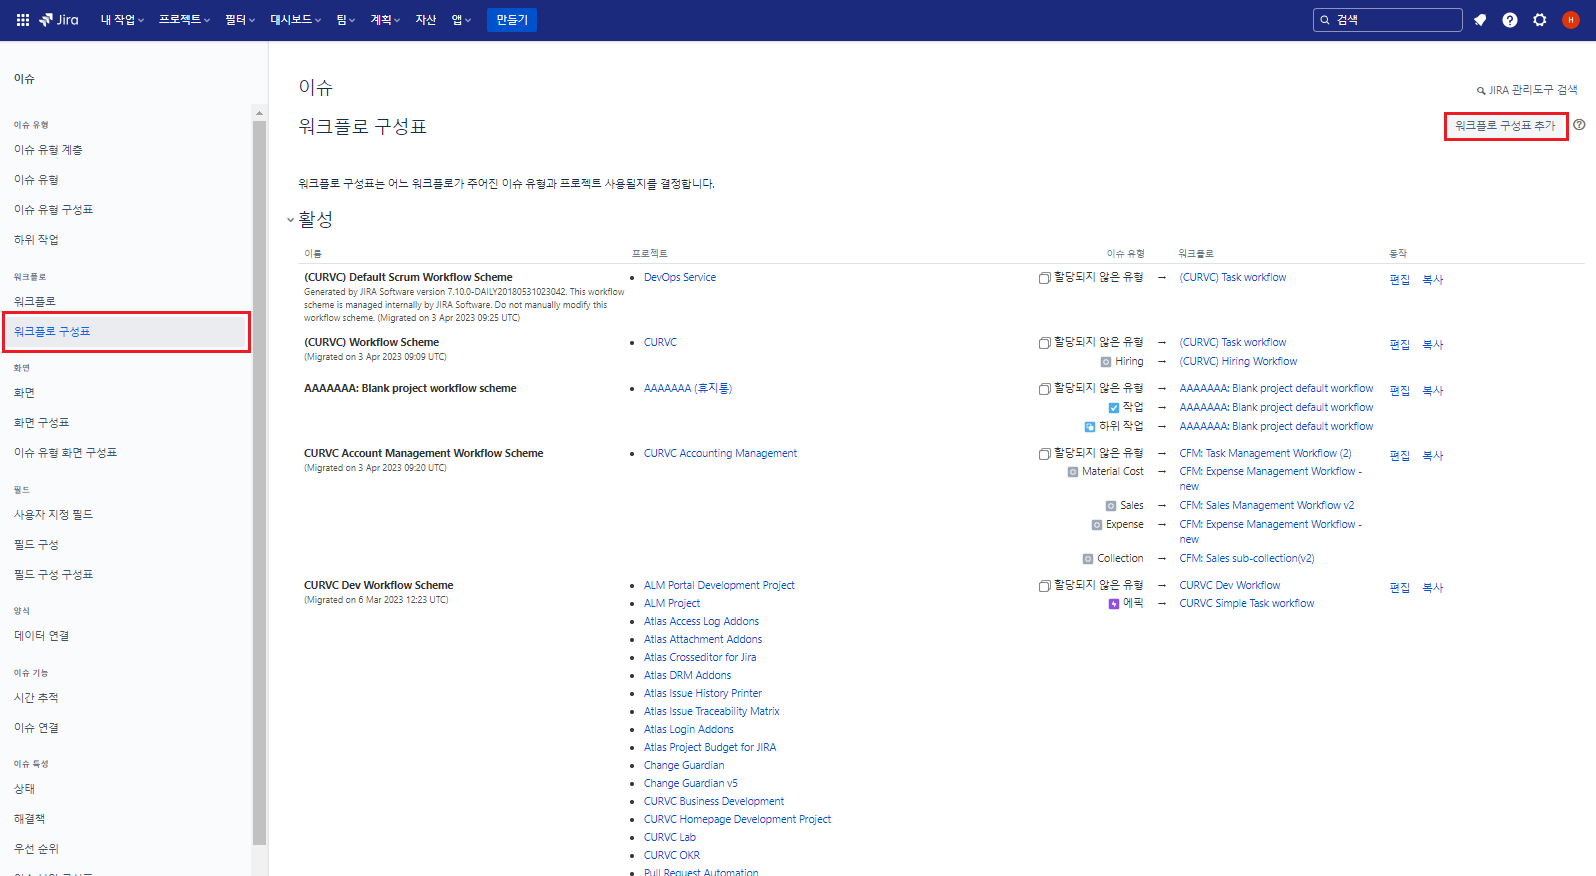
Task: Click the 검색 search input field
Action: (x=1388, y=20)
